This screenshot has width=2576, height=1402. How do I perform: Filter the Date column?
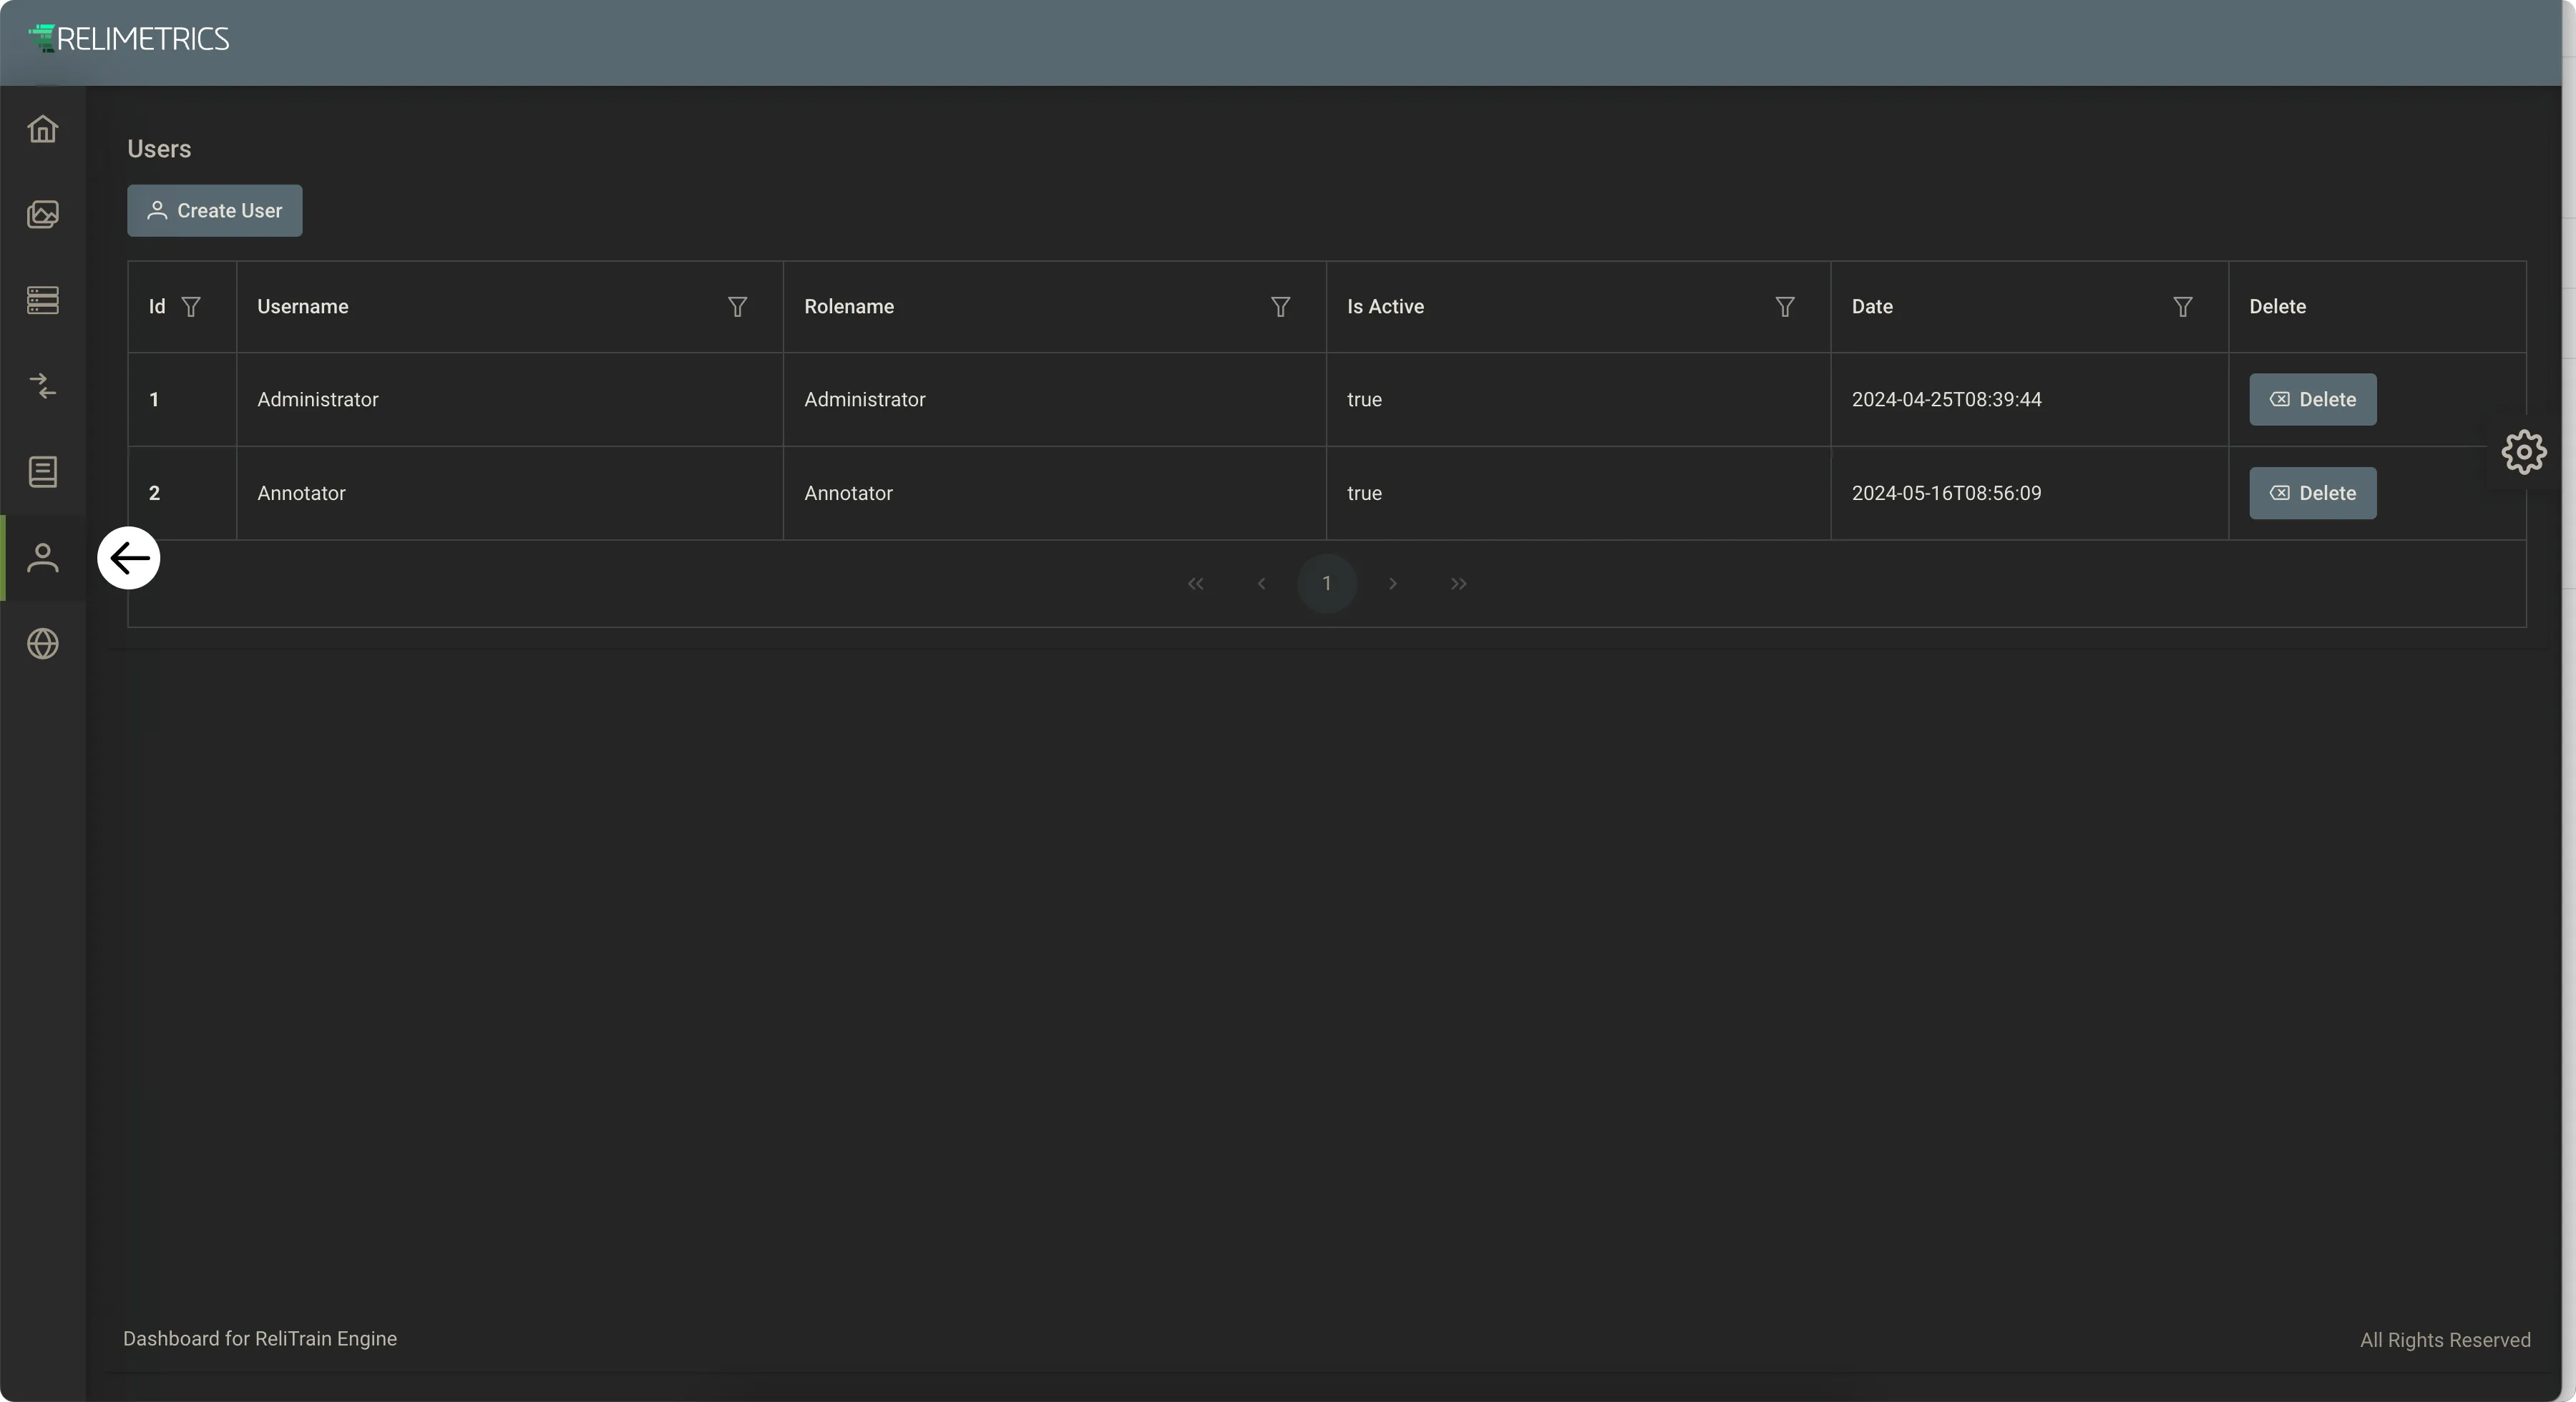point(2183,307)
